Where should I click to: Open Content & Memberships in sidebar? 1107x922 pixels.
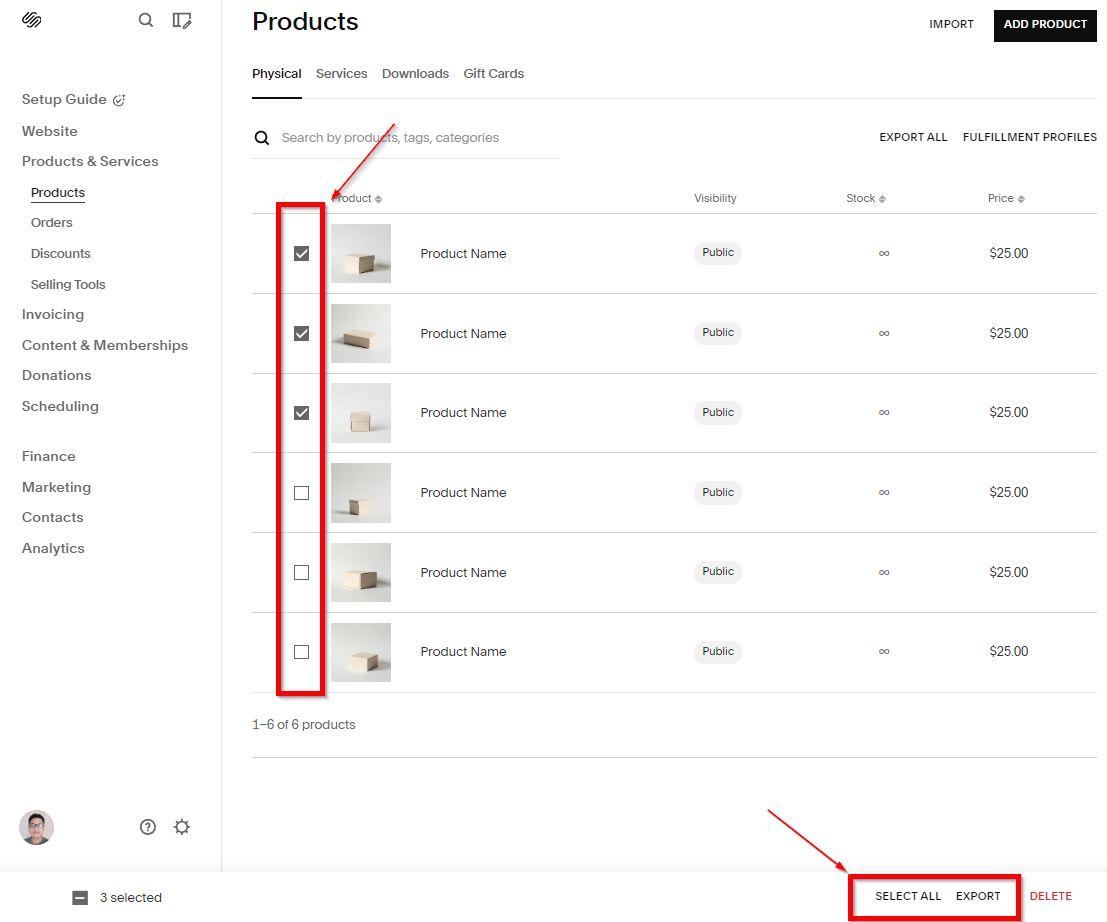click(x=104, y=345)
